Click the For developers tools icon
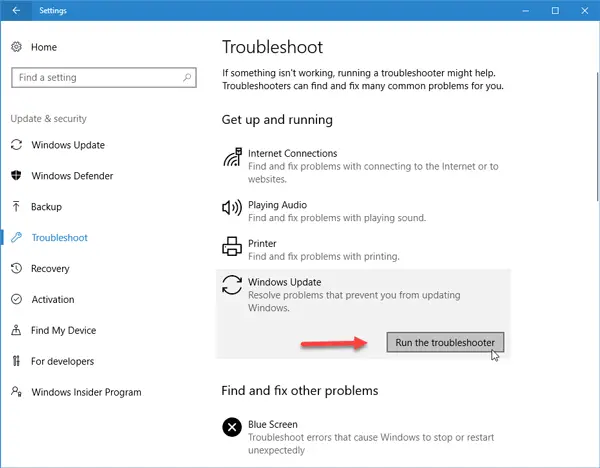600x468 pixels. pos(16,361)
